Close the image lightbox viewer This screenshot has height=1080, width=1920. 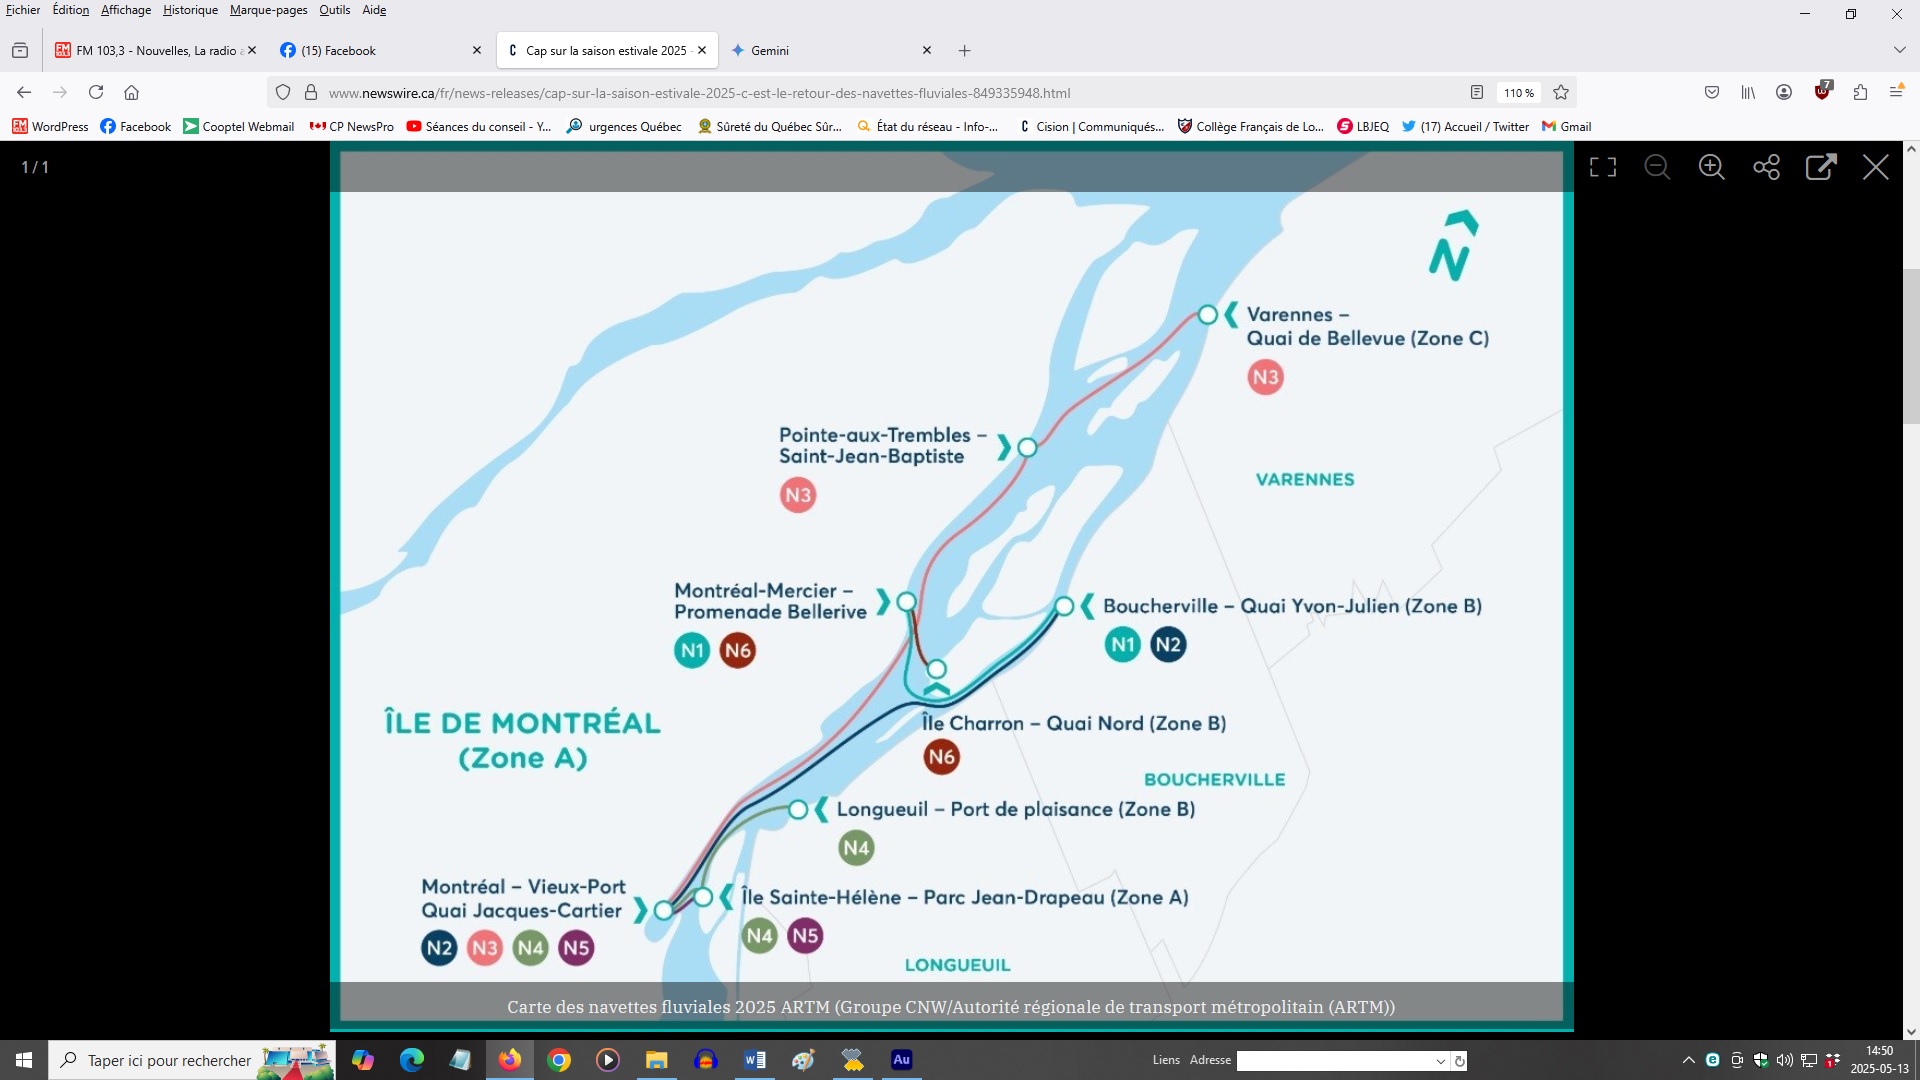pos(1875,167)
